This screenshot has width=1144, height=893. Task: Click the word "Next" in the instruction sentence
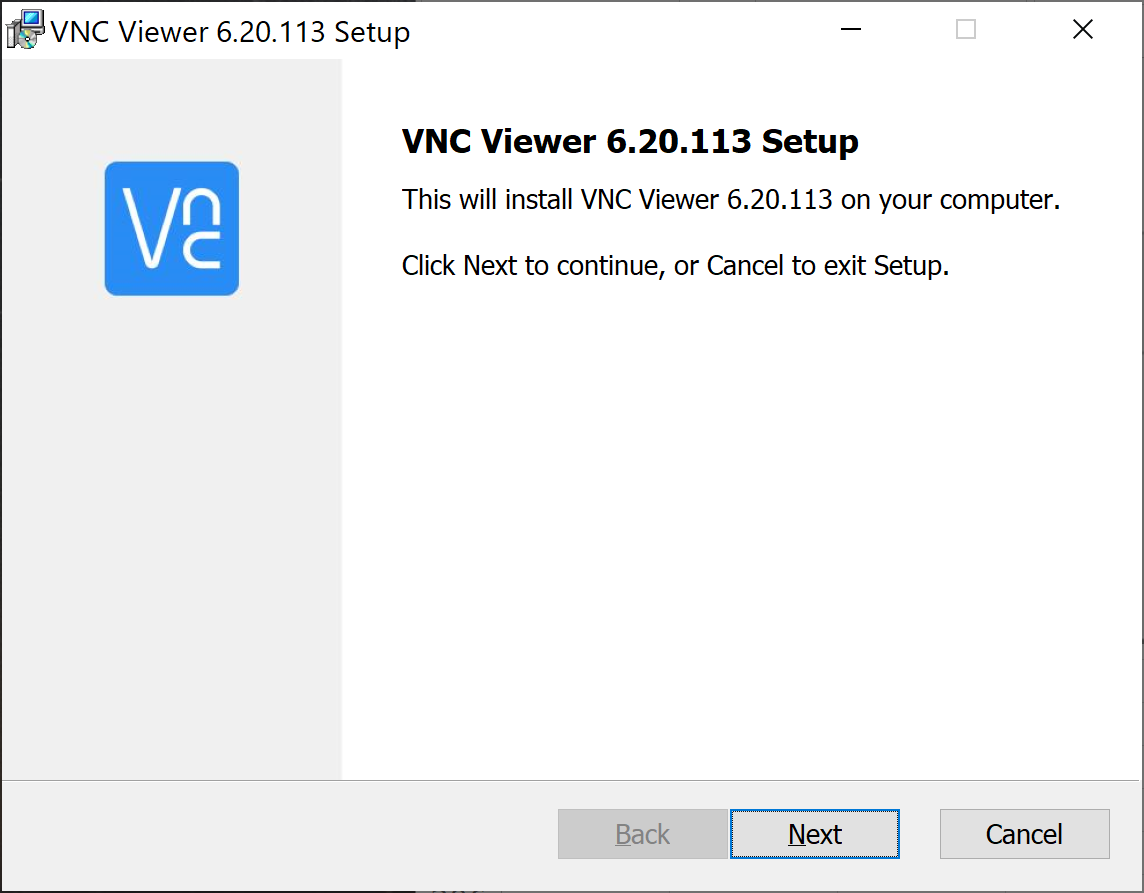tap(488, 267)
